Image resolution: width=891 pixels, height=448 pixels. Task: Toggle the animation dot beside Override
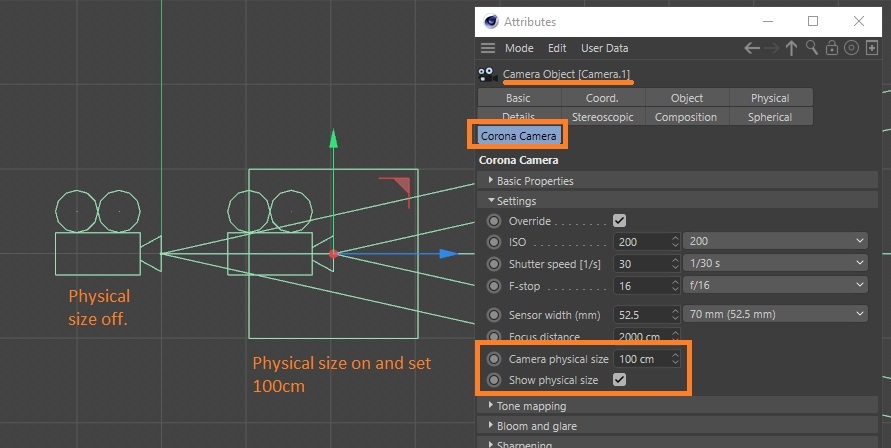pyautogui.click(x=494, y=221)
